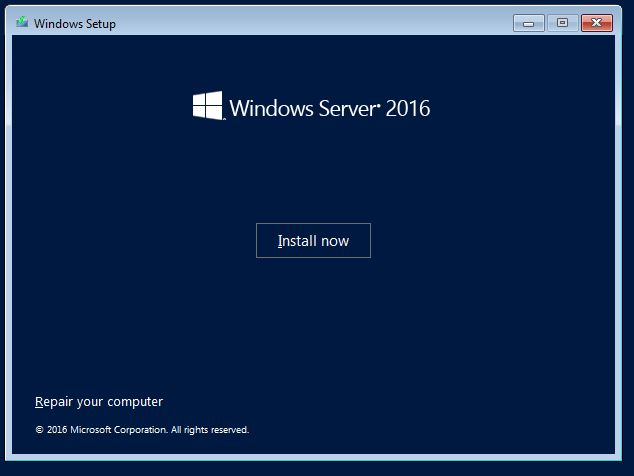Image resolution: width=634 pixels, height=476 pixels.
Task: Click the Windows Setup title bar icon
Action: click(22, 22)
